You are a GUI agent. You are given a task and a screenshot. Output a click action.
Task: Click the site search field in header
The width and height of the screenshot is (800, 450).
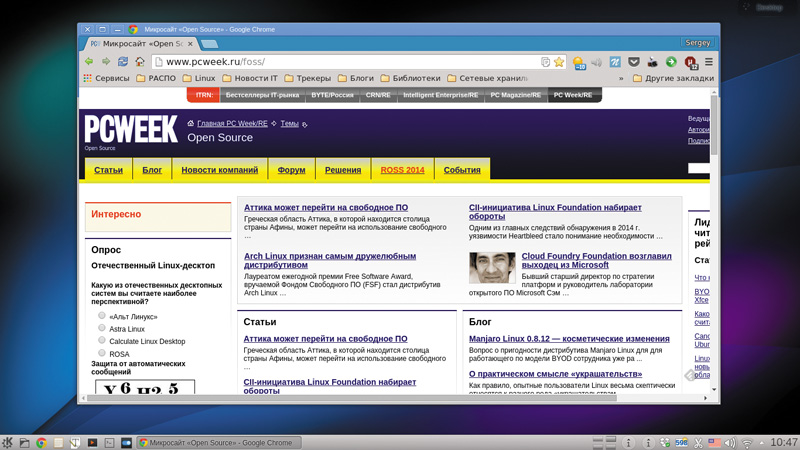698,168
